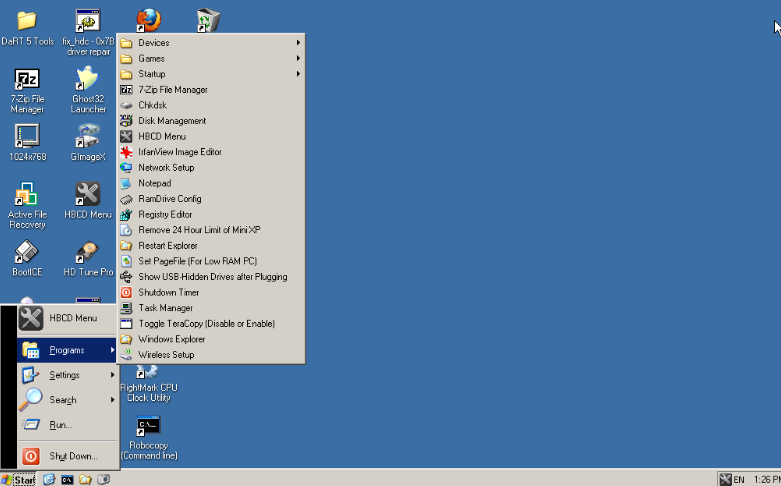Open Network Setup from menu

(211, 167)
